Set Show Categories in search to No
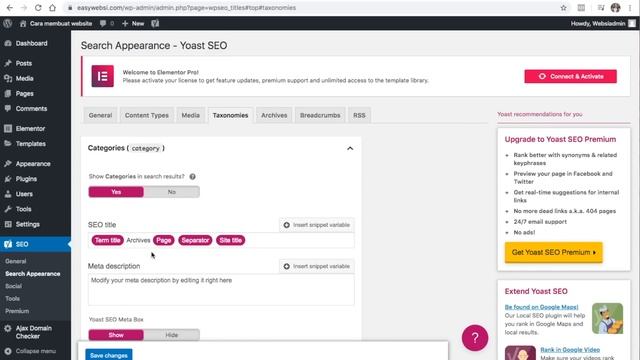The height and width of the screenshot is (360, 640). [172, 192]
